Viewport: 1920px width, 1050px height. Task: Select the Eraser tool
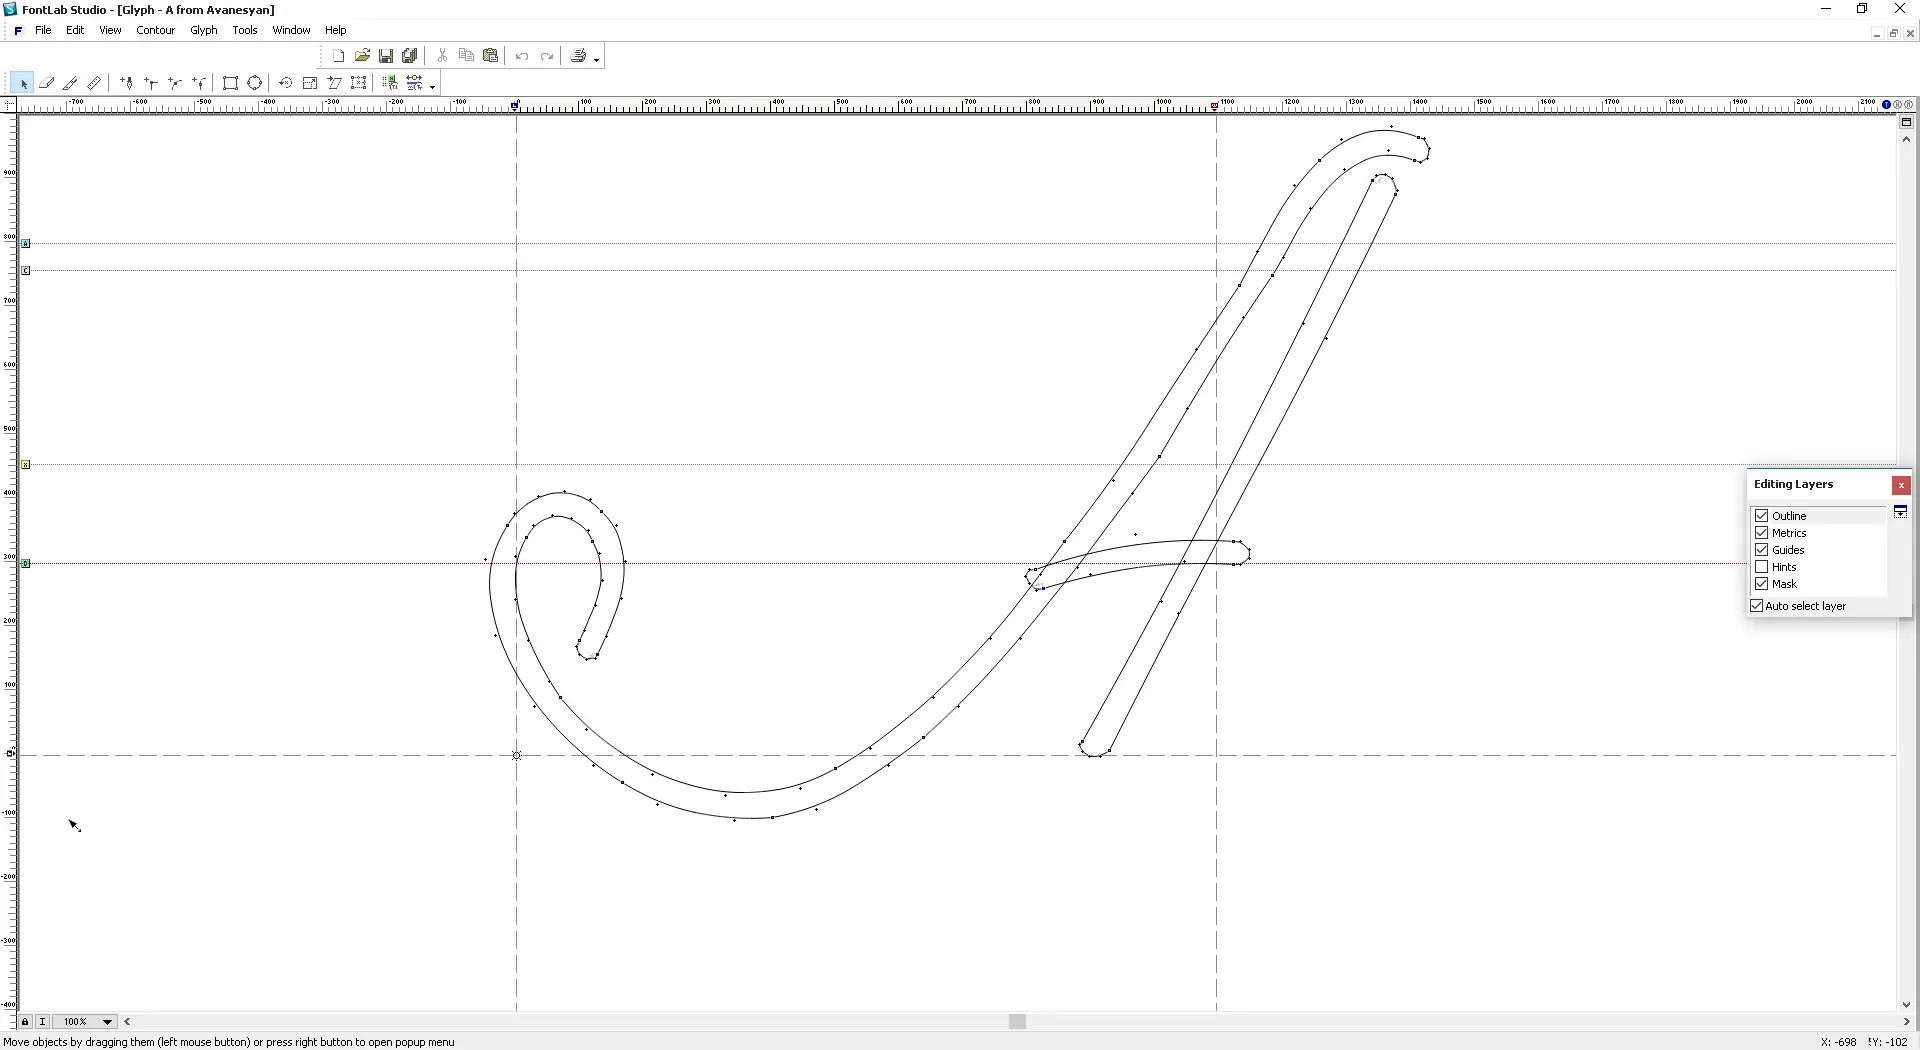click(x=46, y=83)
